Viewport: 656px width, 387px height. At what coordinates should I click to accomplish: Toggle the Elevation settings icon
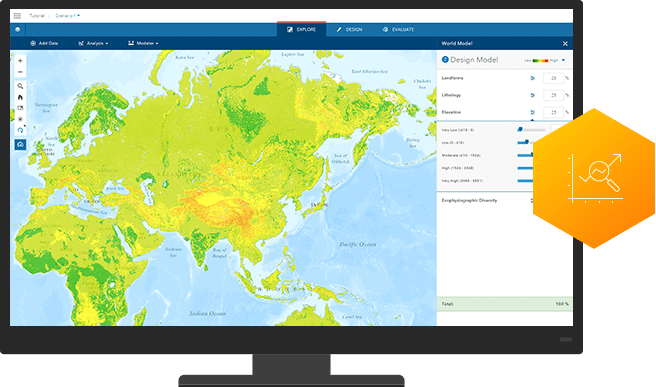[533, 113]
